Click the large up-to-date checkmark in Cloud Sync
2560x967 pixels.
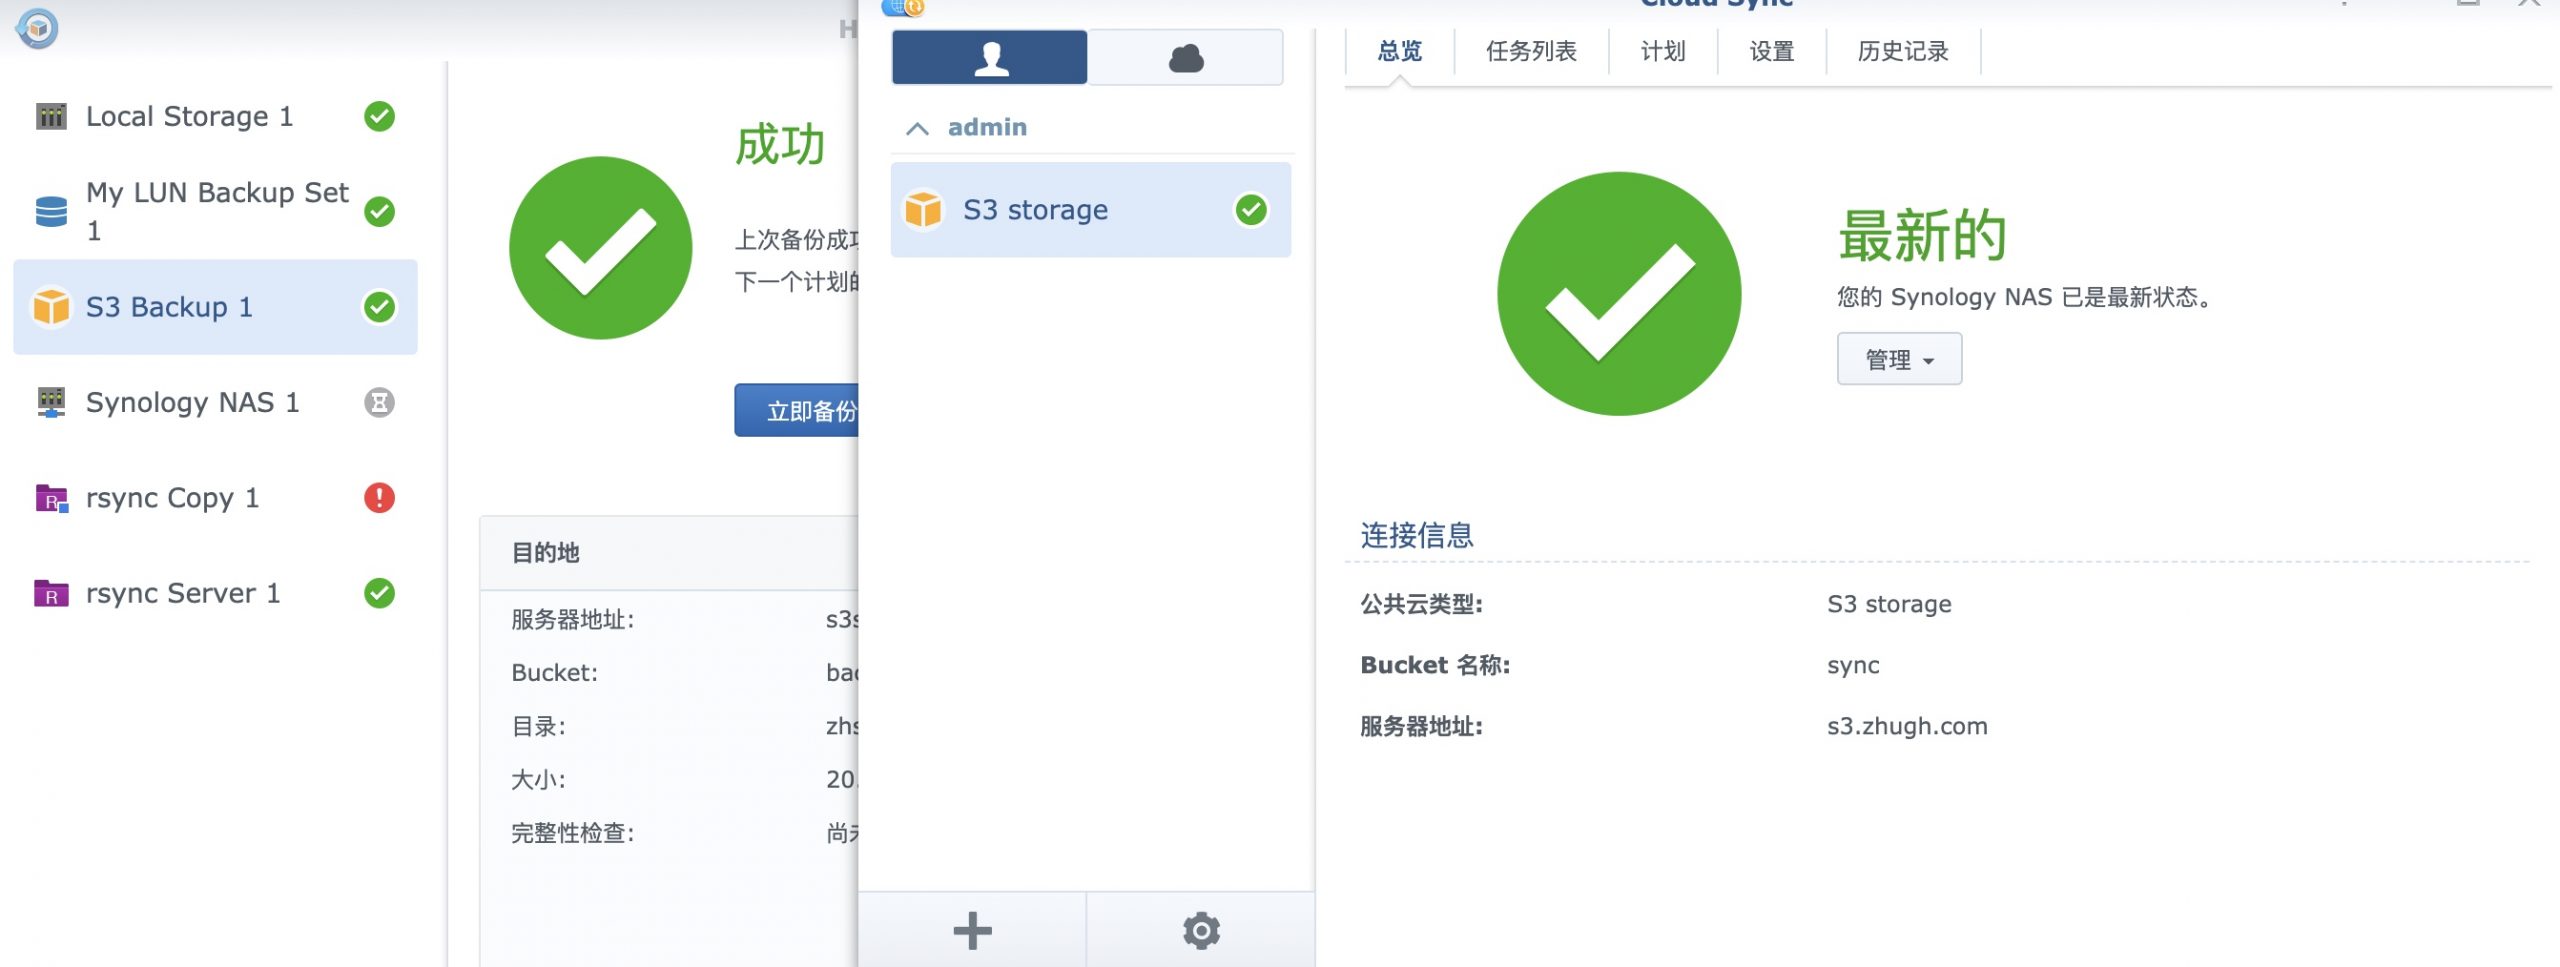pos(1619,294)
